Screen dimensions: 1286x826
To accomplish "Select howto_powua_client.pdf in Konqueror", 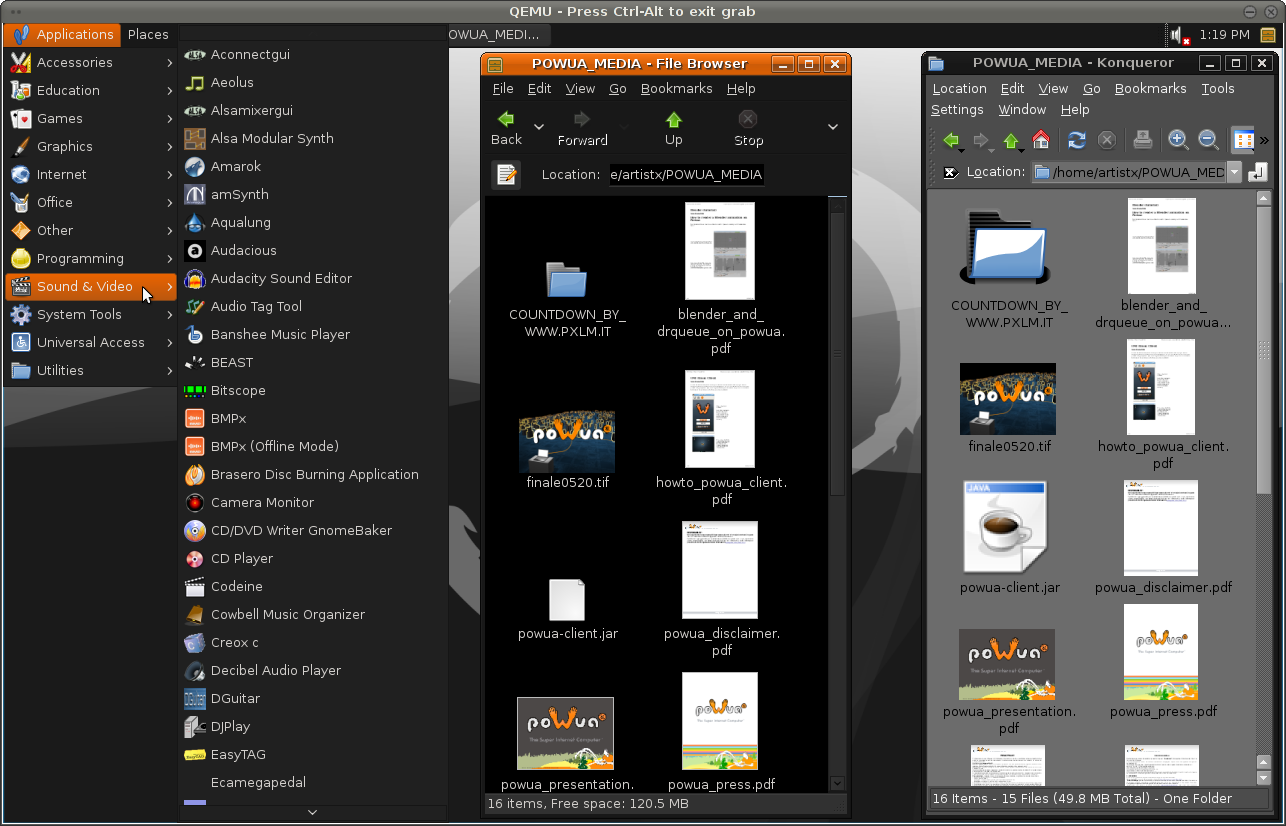I will click(x=1162, y=405).
